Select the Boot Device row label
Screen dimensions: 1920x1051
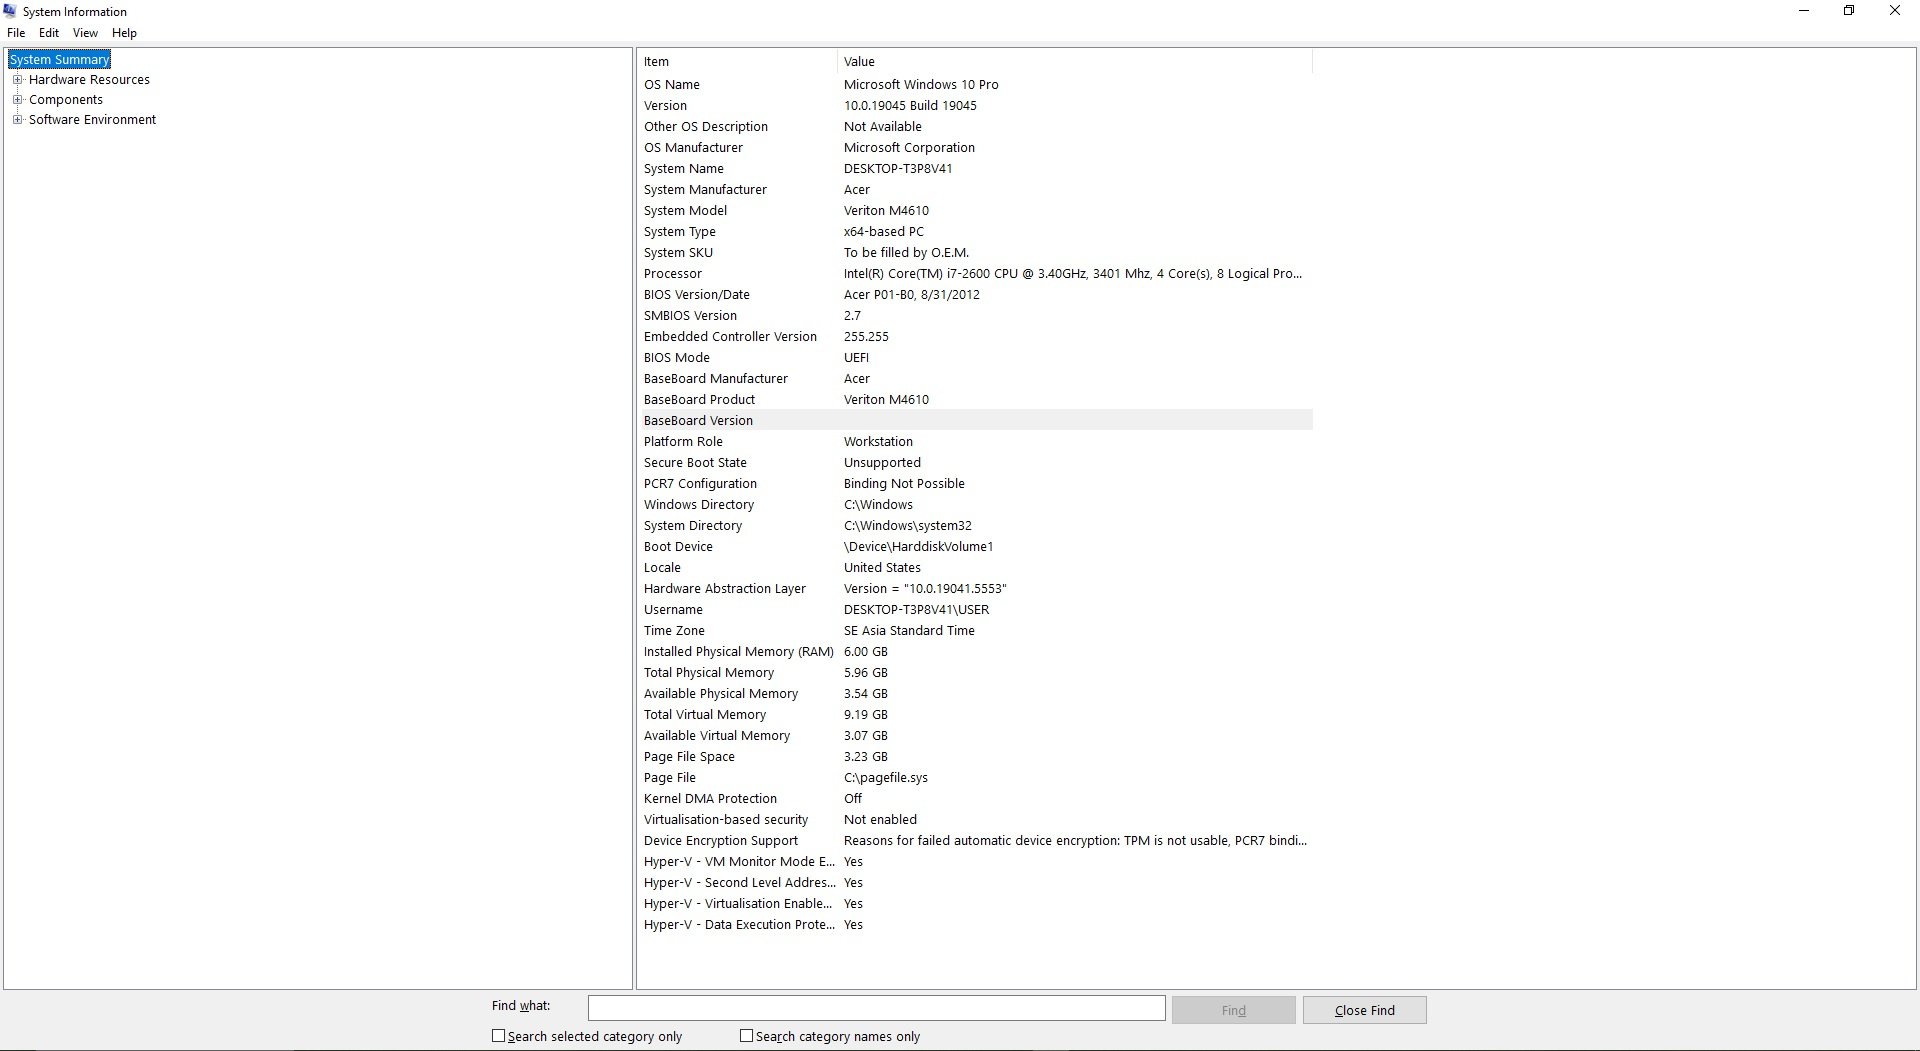pos(678,547)
